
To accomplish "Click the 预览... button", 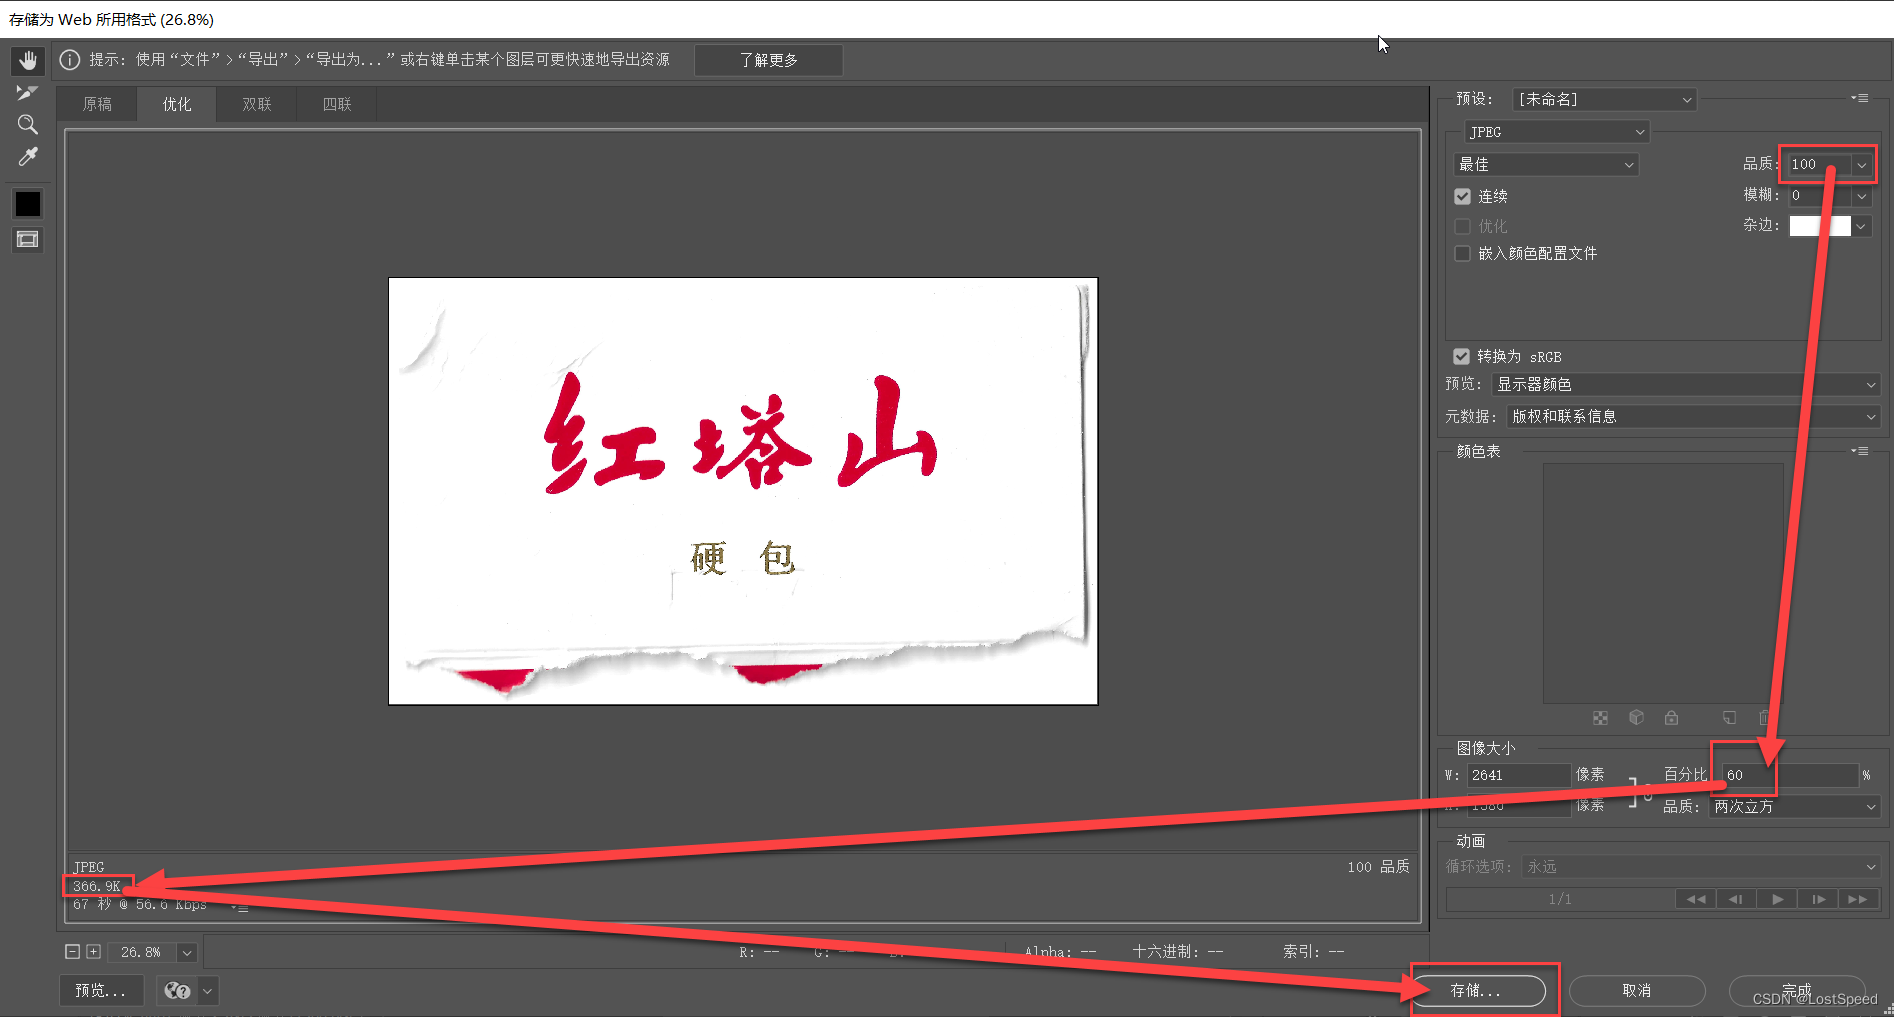I will click(101, 990).
